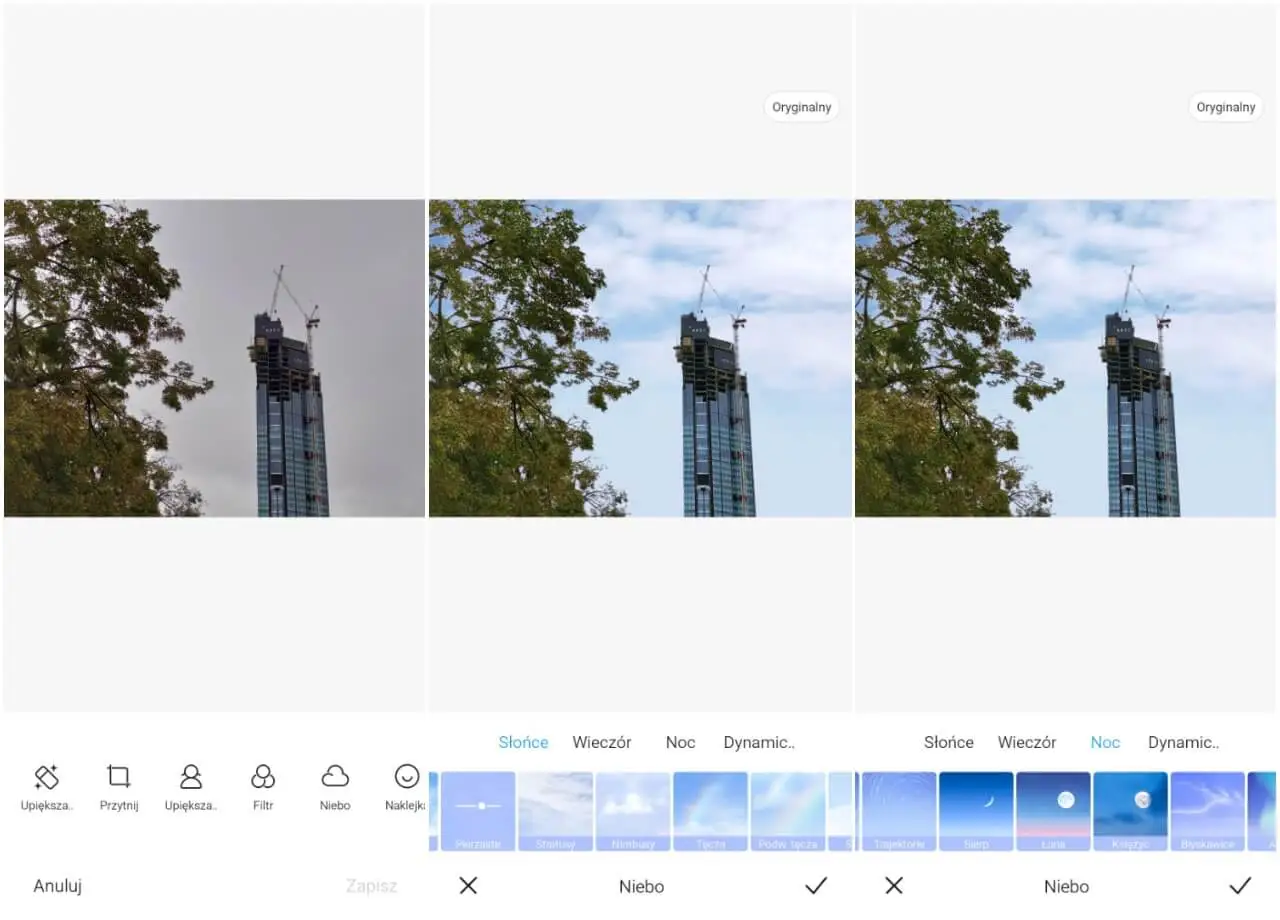The image size is (1280, 920).
Task: Select the highlighted blue Noc tab
Action: pos(1105,742)
